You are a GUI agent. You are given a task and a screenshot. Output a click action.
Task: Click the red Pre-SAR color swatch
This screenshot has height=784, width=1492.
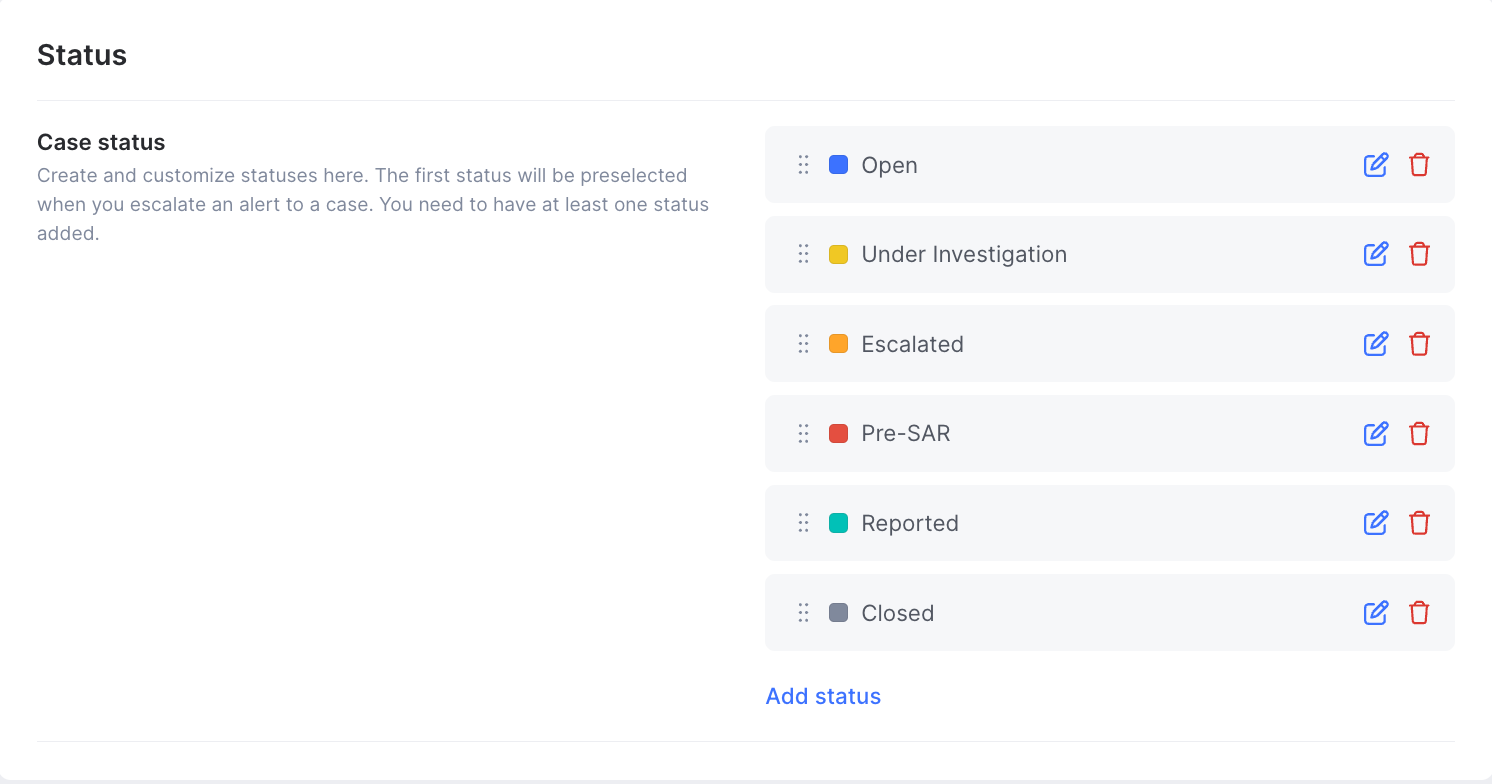tap(839, 434)
